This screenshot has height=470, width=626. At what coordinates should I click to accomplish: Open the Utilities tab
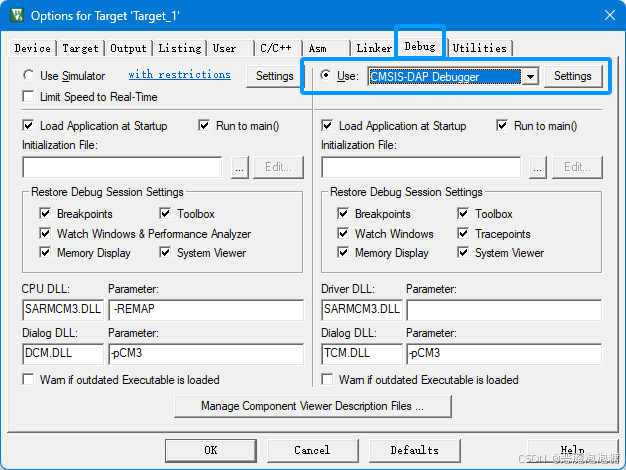(479, 48)
